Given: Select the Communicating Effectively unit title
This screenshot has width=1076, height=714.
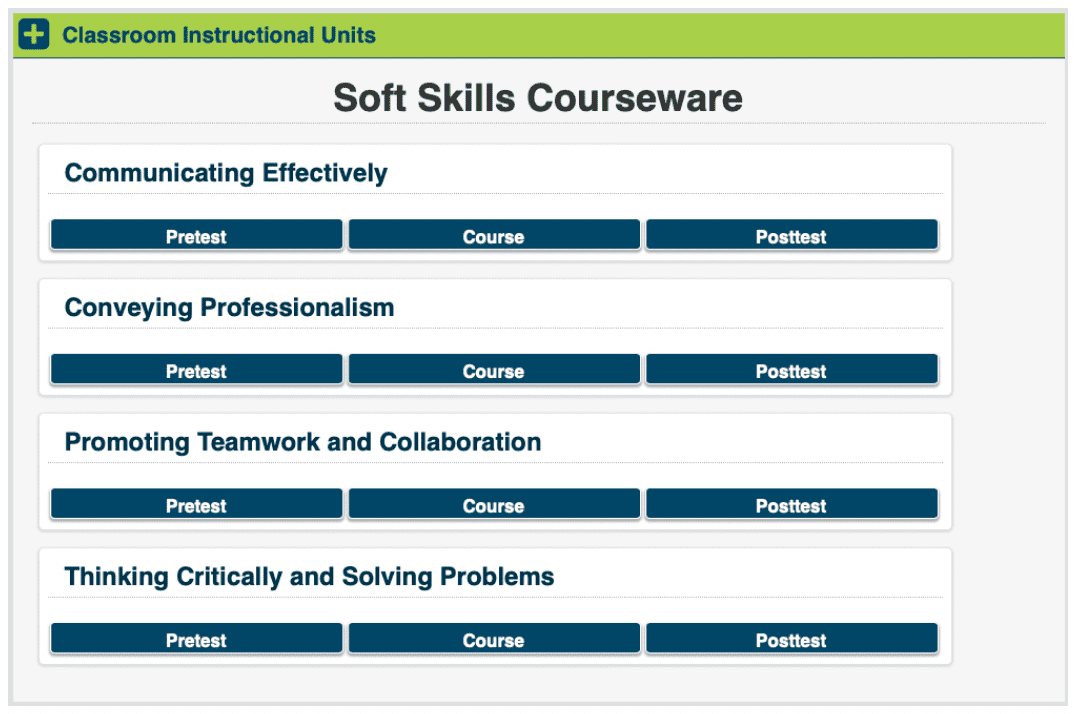Looking at the screenshot, I should pos(226,173).
